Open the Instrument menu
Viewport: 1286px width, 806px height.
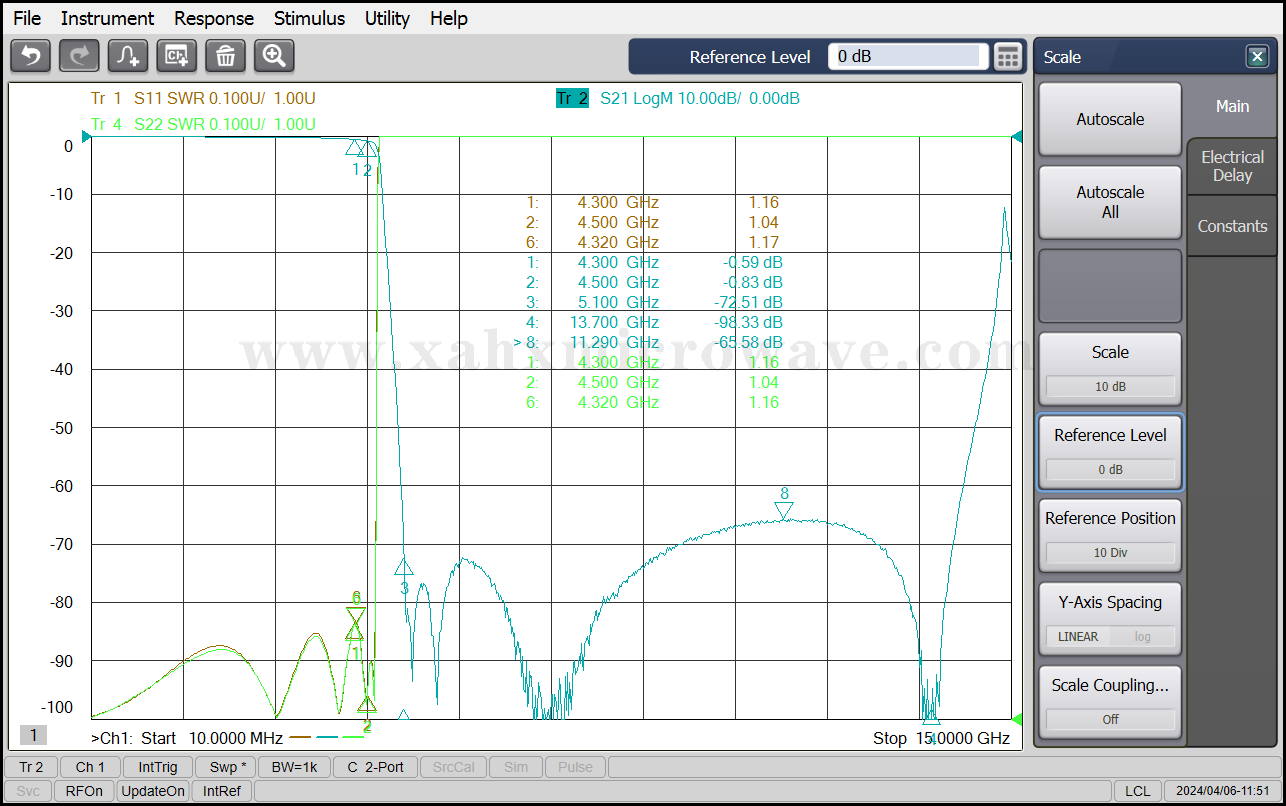click(107, 18)
